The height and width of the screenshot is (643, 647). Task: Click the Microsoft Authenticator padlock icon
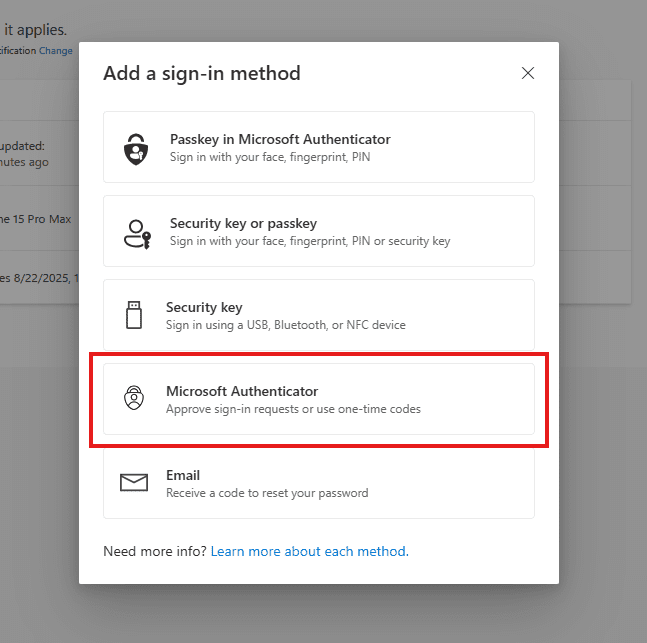(x=134, y=399)
